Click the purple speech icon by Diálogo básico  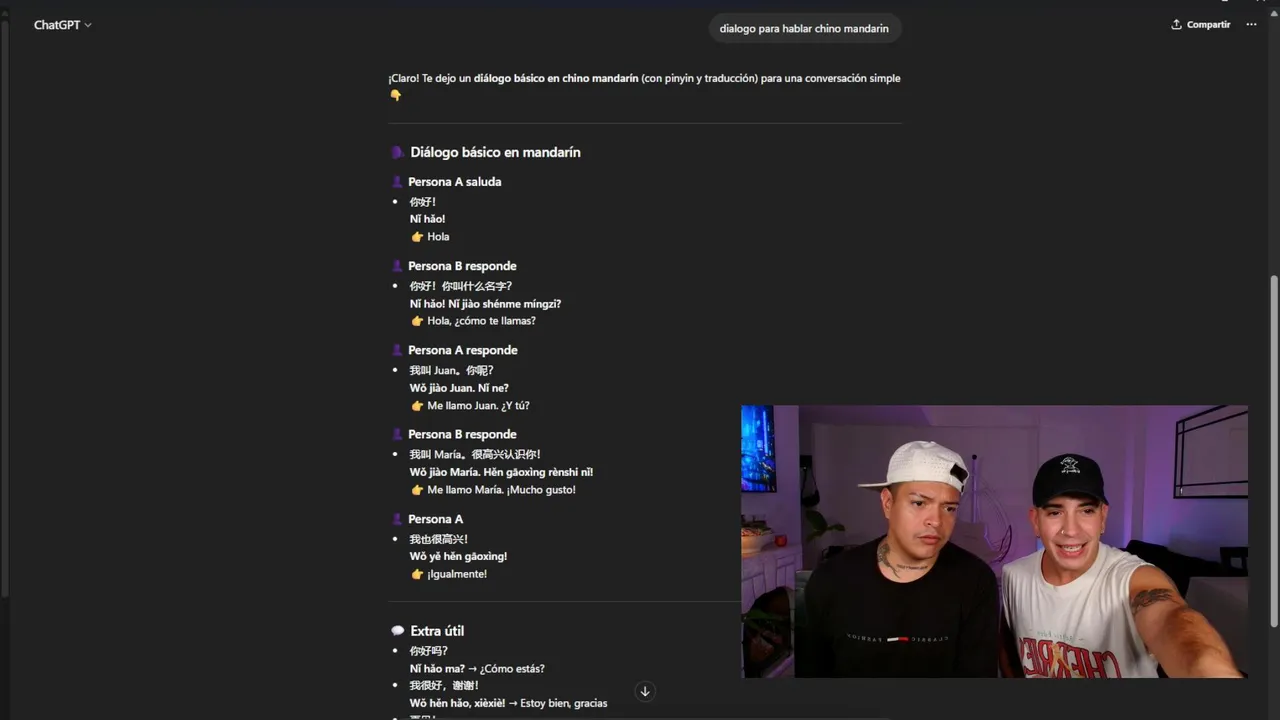point(397,153)
